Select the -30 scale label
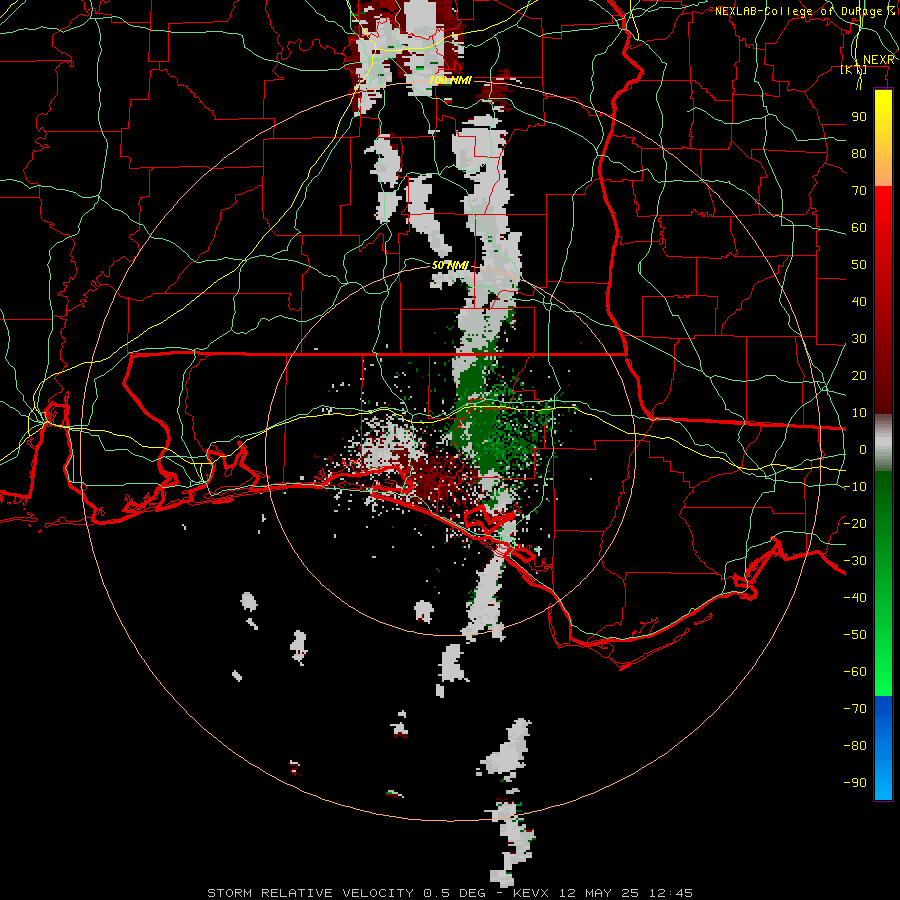Viewport: 900px width, 900px height. [x=855, y=561]
